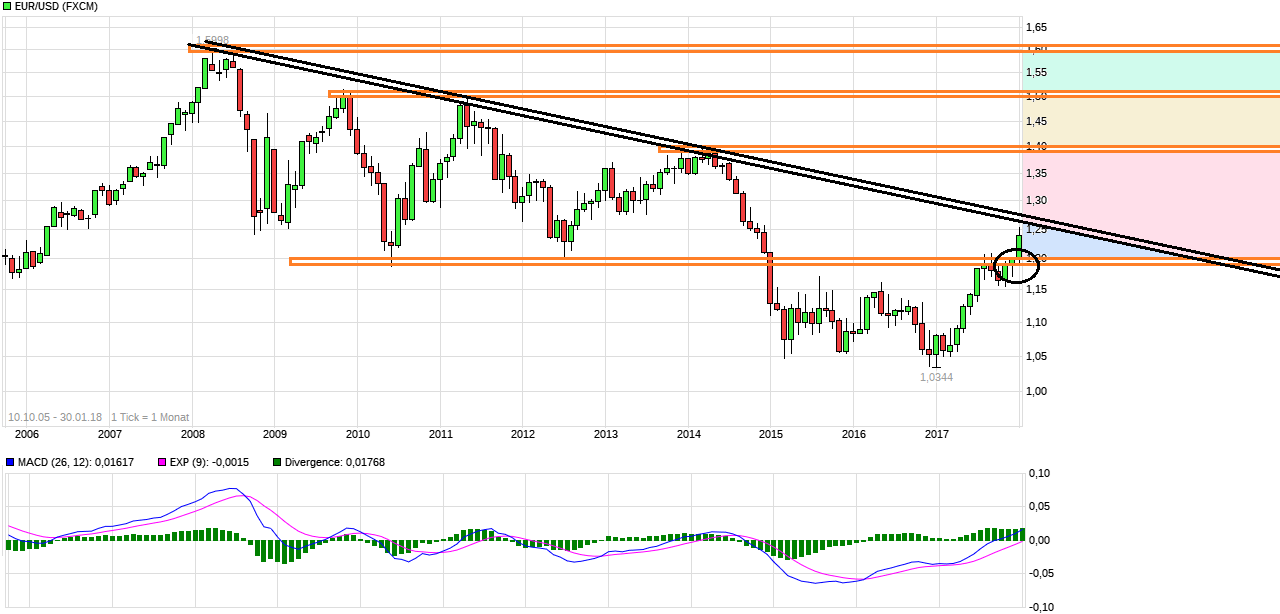Click the 10.10.05 - 30.01.18 date range text
The image size is (1280, 614).
(x=55, y=417)
